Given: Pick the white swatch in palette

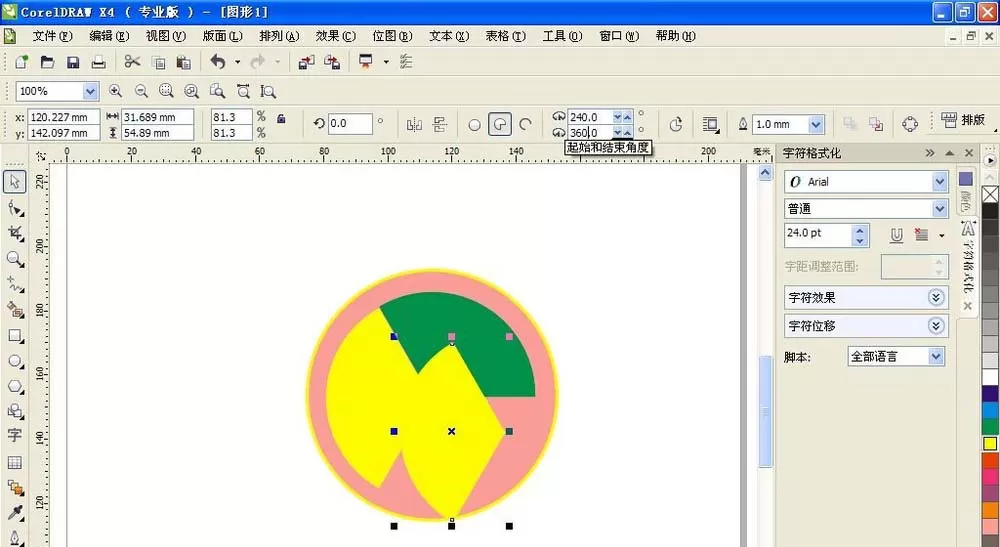Looking at the screenshot, I should tap(990, 377).
